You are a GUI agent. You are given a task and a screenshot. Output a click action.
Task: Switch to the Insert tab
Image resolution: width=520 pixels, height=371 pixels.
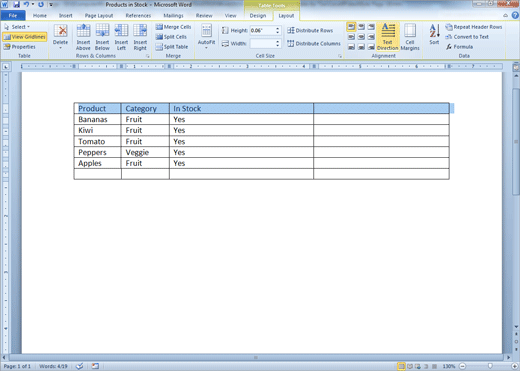pyautogui.click(x=65, y=16)
